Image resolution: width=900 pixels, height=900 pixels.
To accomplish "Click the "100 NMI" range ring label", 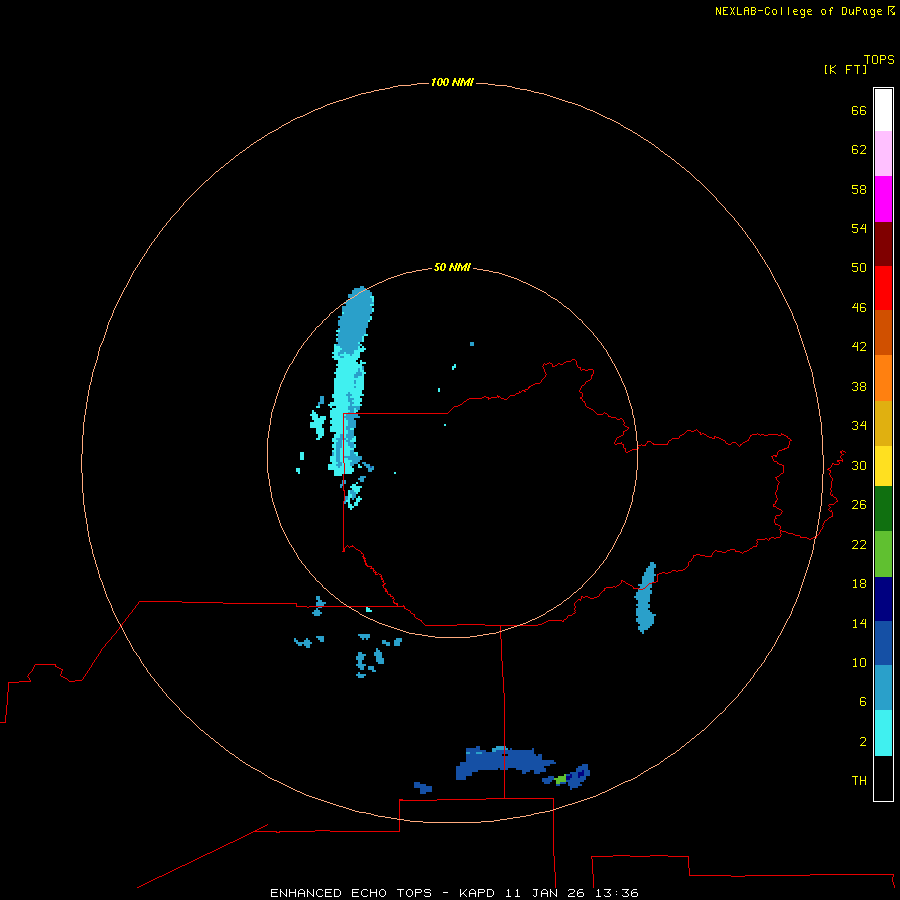I will [452, 82].
